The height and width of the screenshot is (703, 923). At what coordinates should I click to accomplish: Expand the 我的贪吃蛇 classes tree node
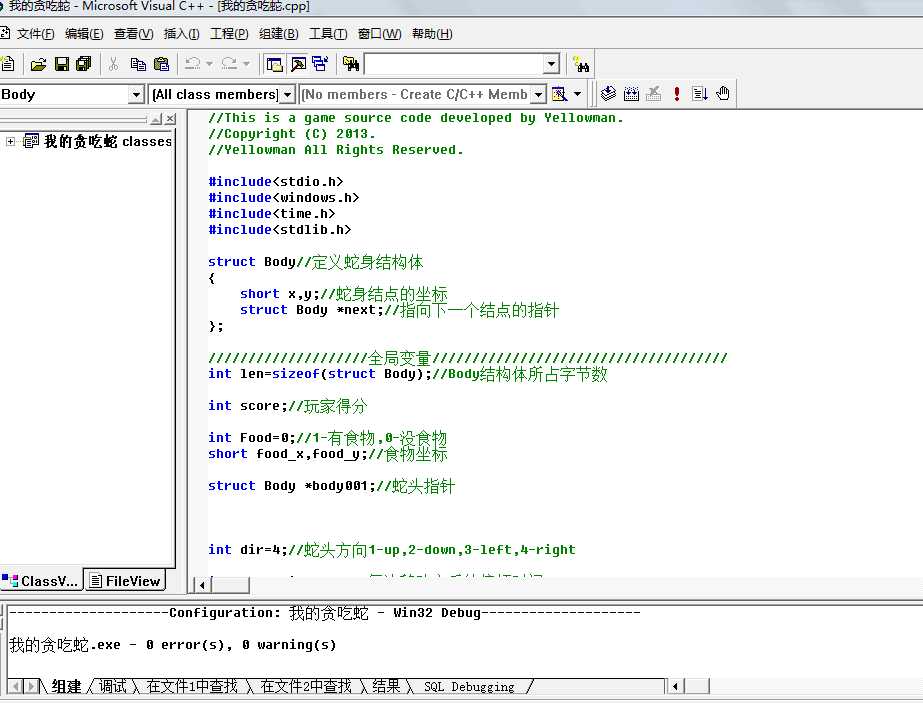[x=10, y=141]
